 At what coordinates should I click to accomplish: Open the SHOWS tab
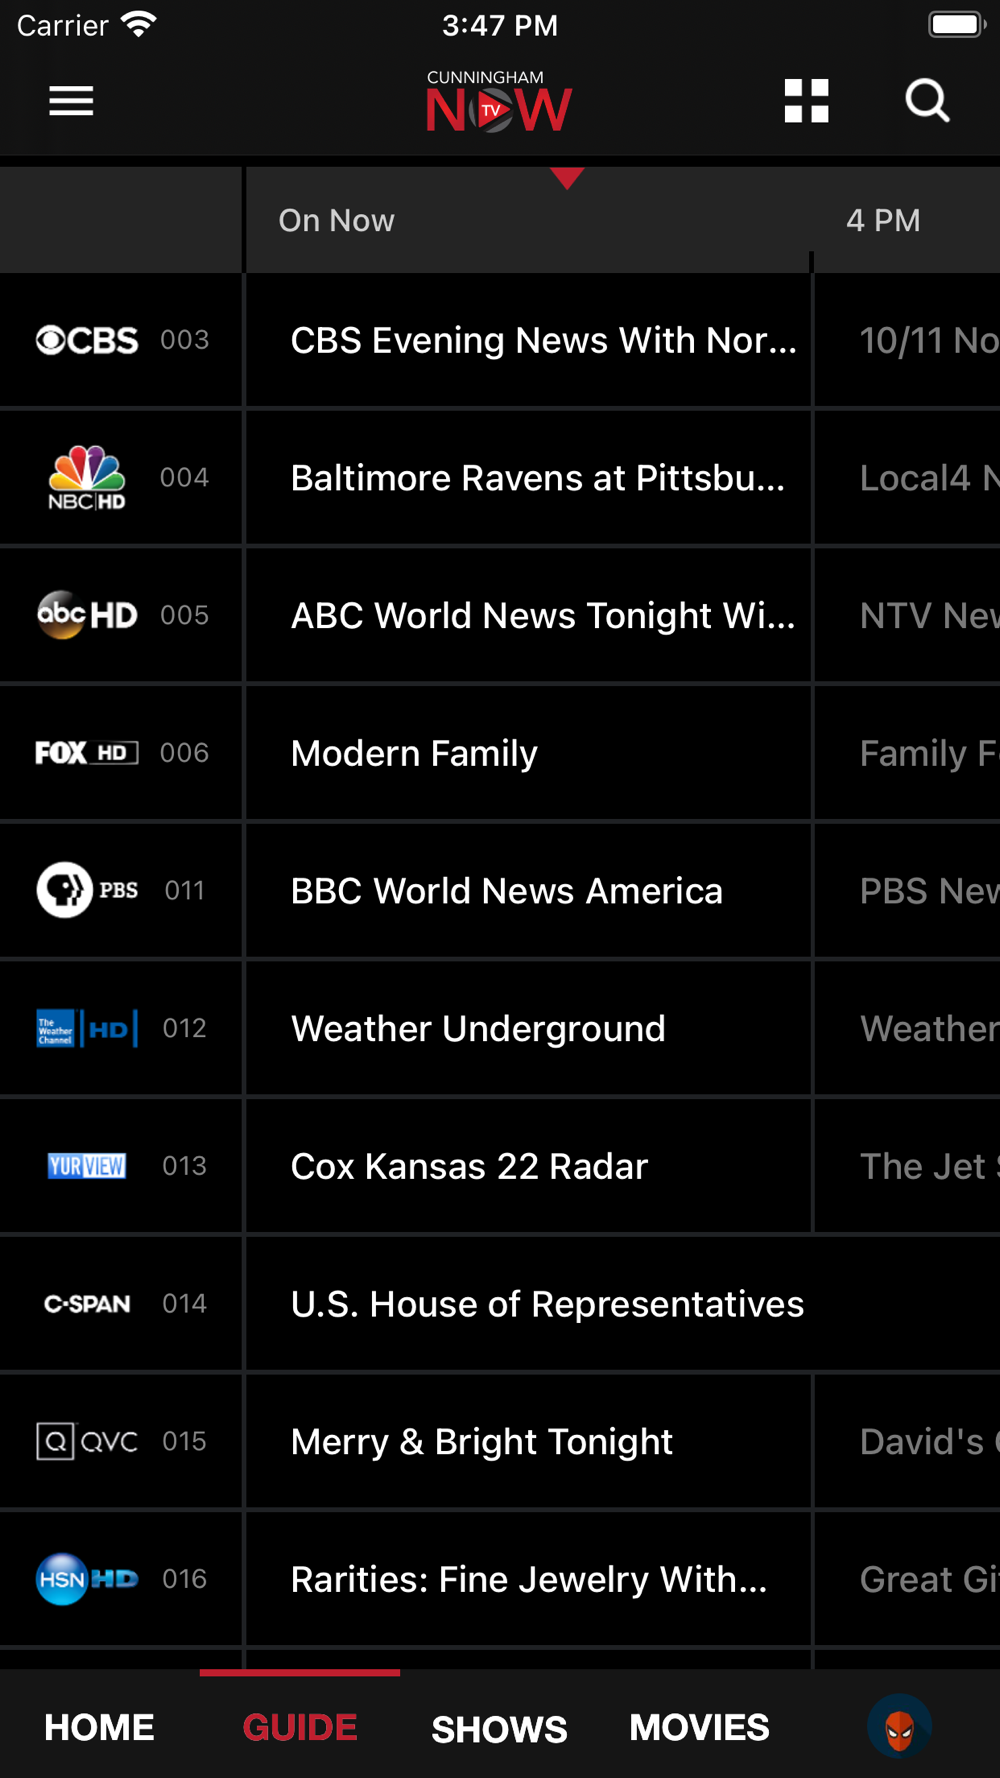(499, 1729)
